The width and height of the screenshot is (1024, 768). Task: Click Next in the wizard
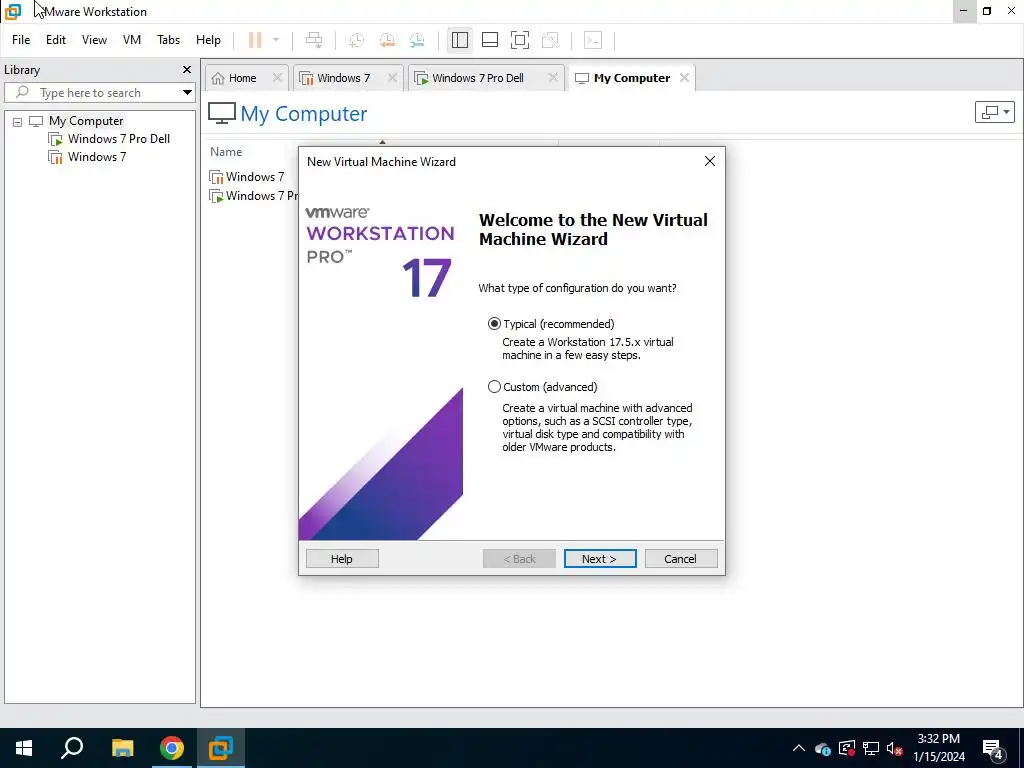[x=600, y=559]
